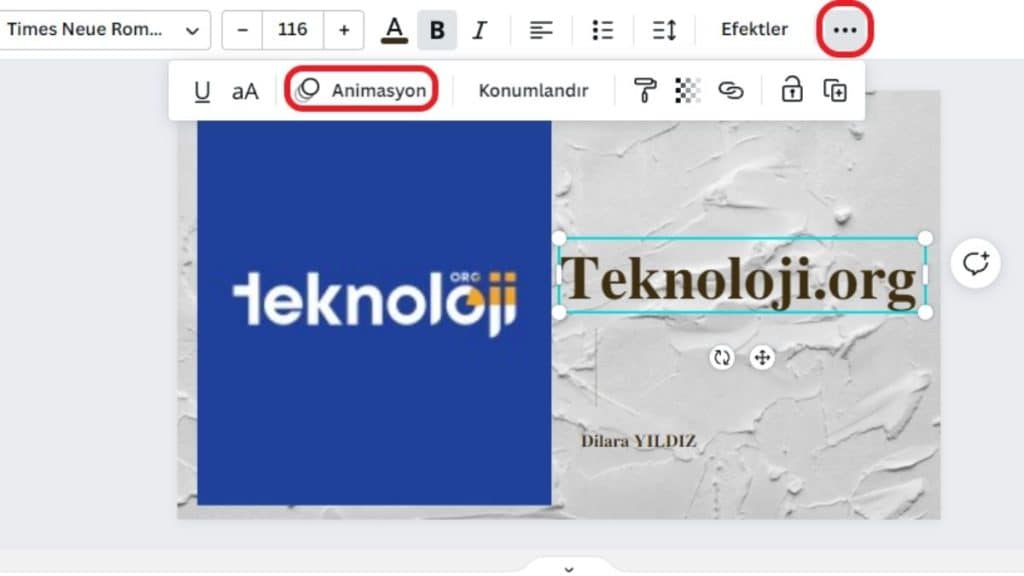
Task: Open line spacing options
Action: [x=664, y=30]
